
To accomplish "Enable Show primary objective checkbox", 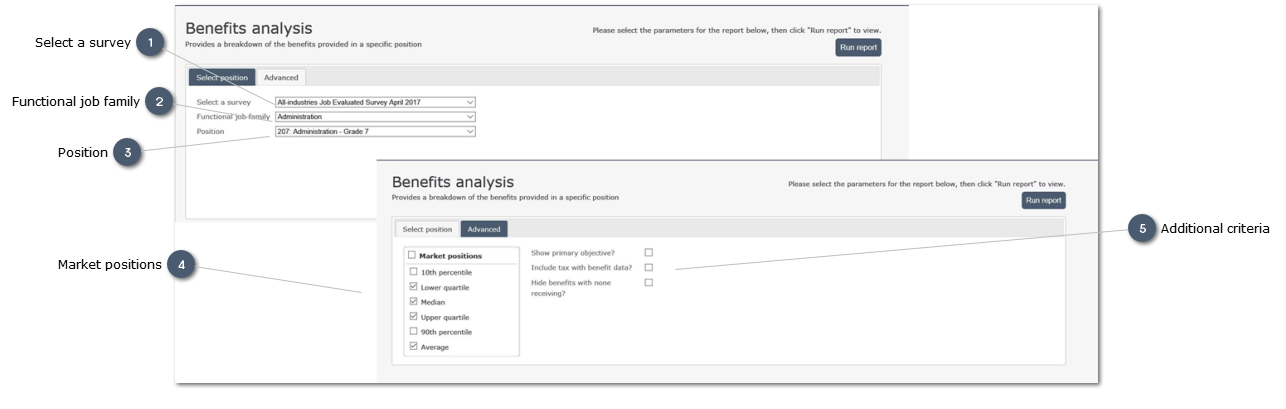I will [648, 253].
